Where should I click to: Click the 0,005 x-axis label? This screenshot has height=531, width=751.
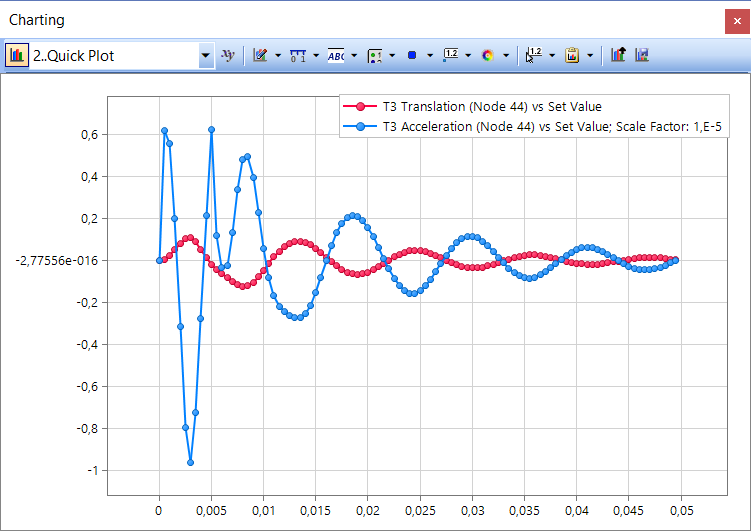click(x=211, y=511)
